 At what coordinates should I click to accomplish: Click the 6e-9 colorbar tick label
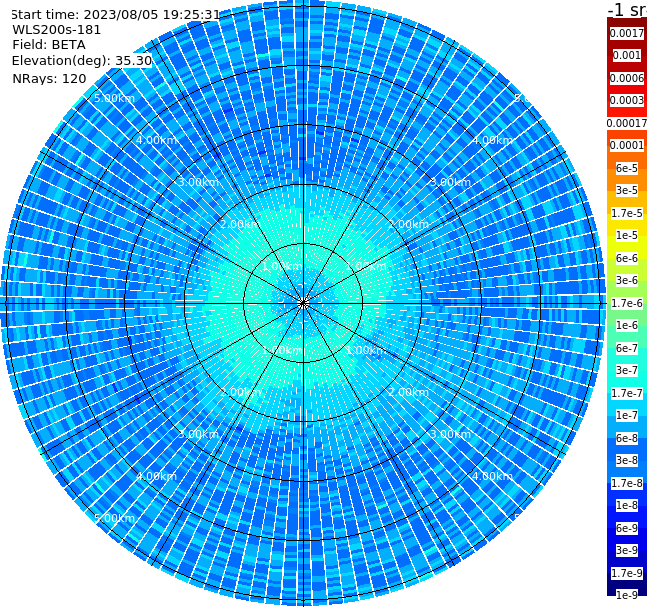point(627,528)
